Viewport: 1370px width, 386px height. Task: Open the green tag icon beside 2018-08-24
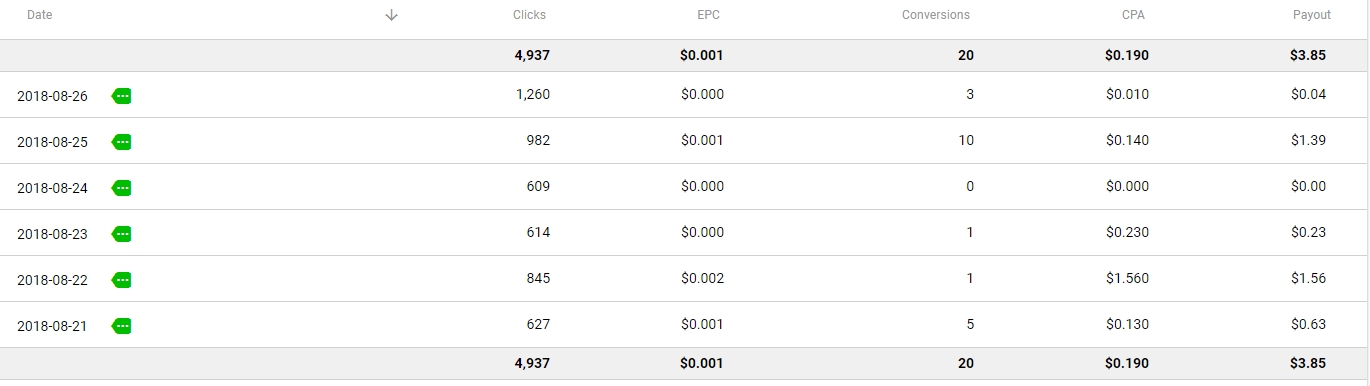122,188
